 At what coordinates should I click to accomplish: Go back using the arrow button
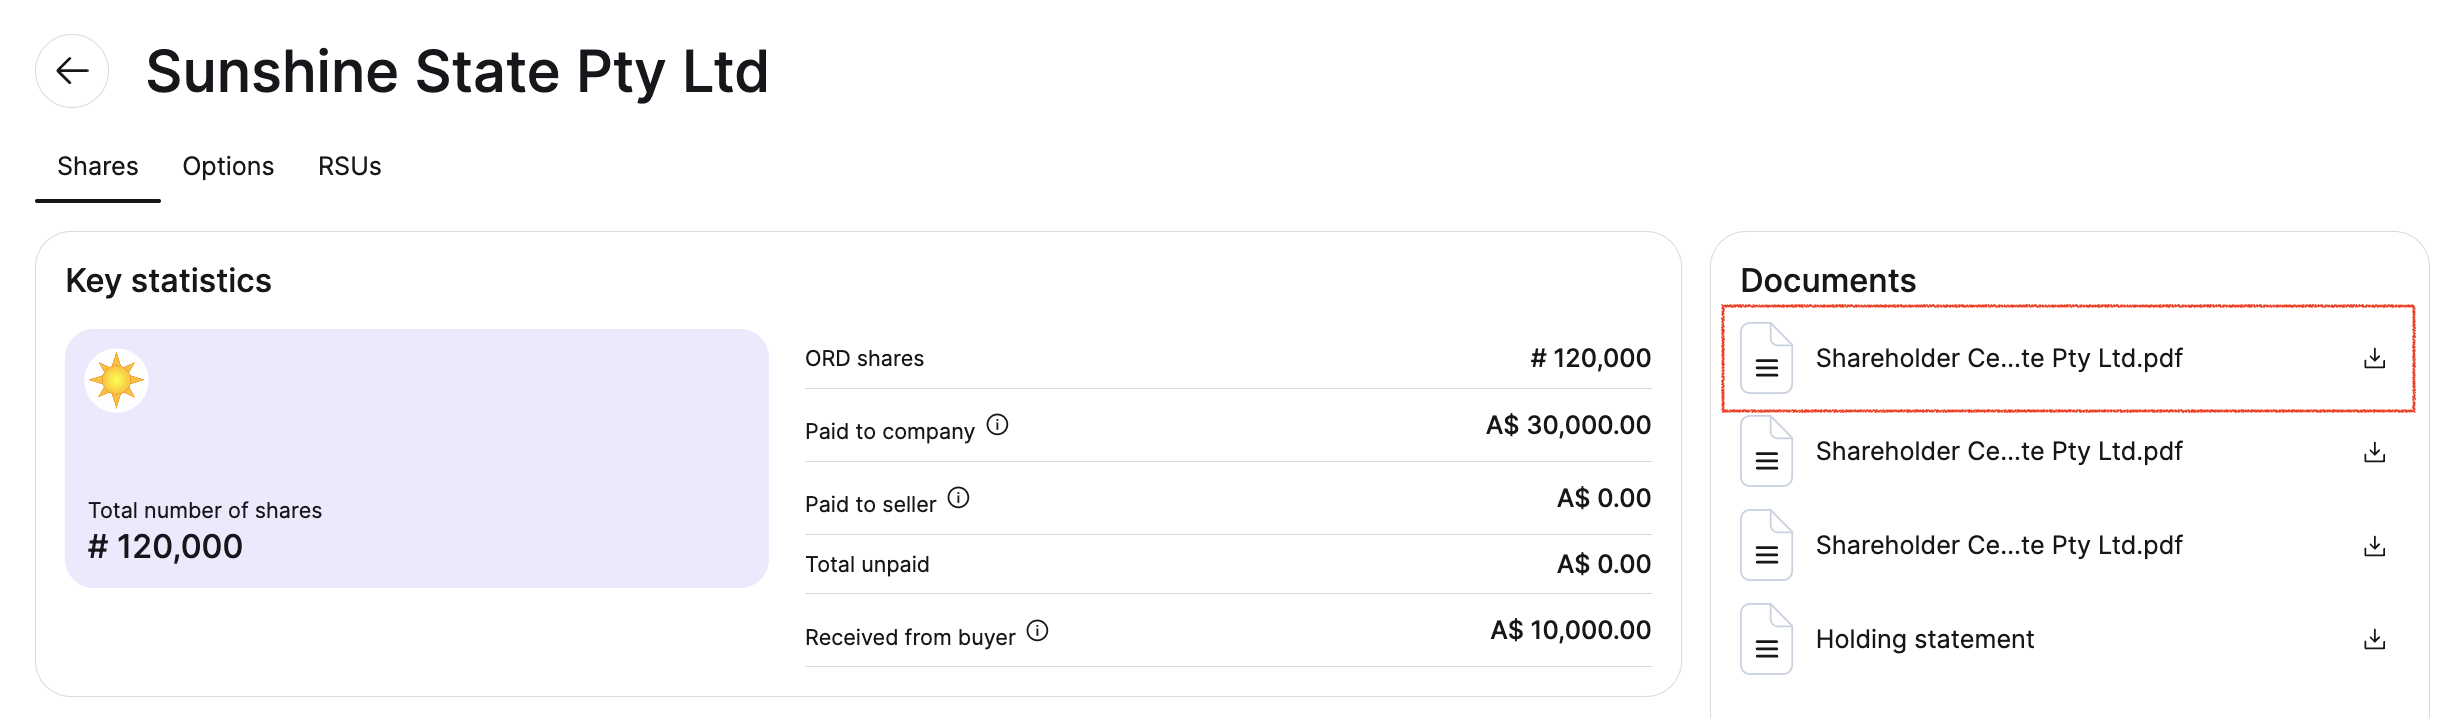coord(72,71)
